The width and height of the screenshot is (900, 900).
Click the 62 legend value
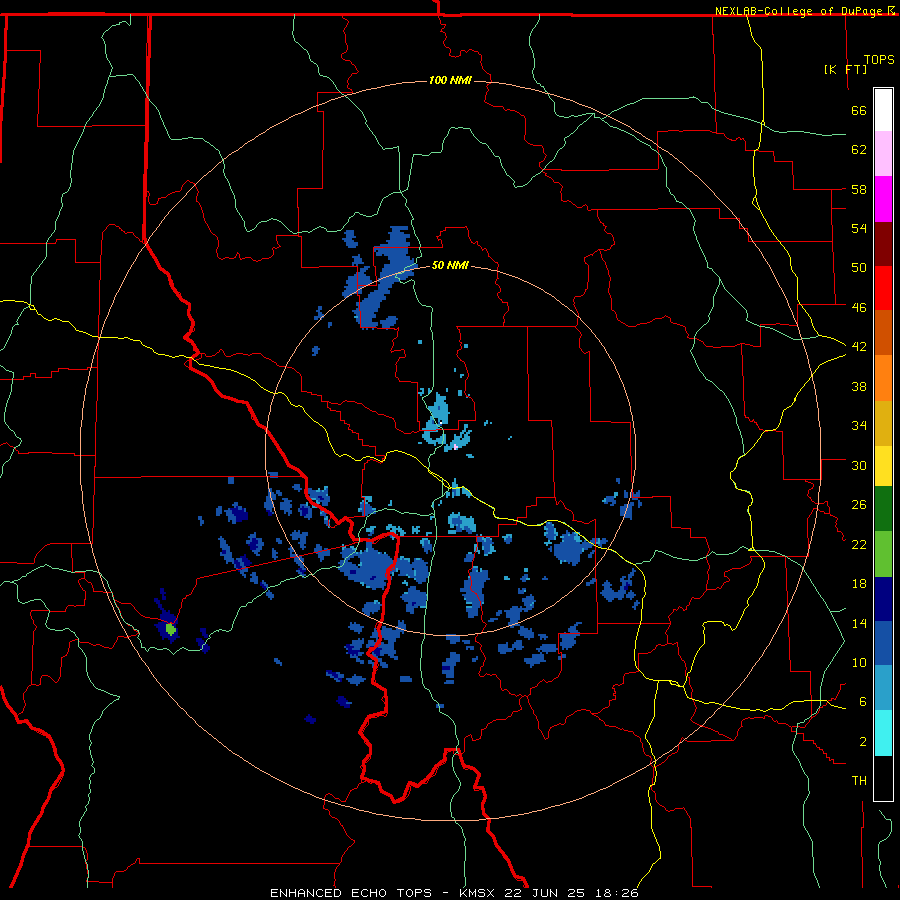pos(859,150)
